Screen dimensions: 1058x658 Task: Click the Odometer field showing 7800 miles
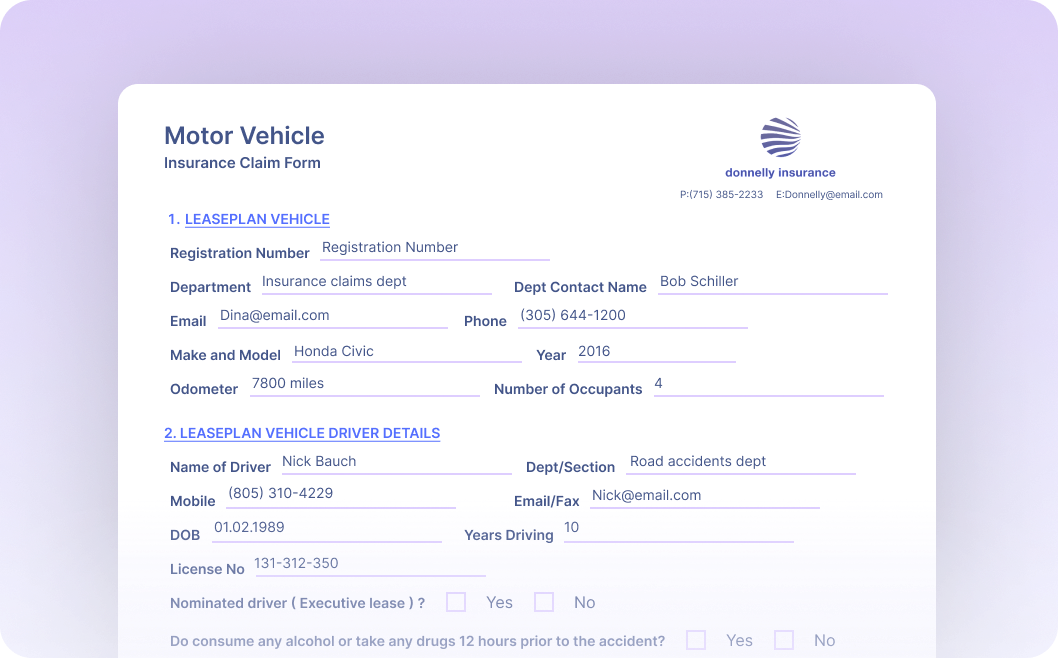coord(364,384)
